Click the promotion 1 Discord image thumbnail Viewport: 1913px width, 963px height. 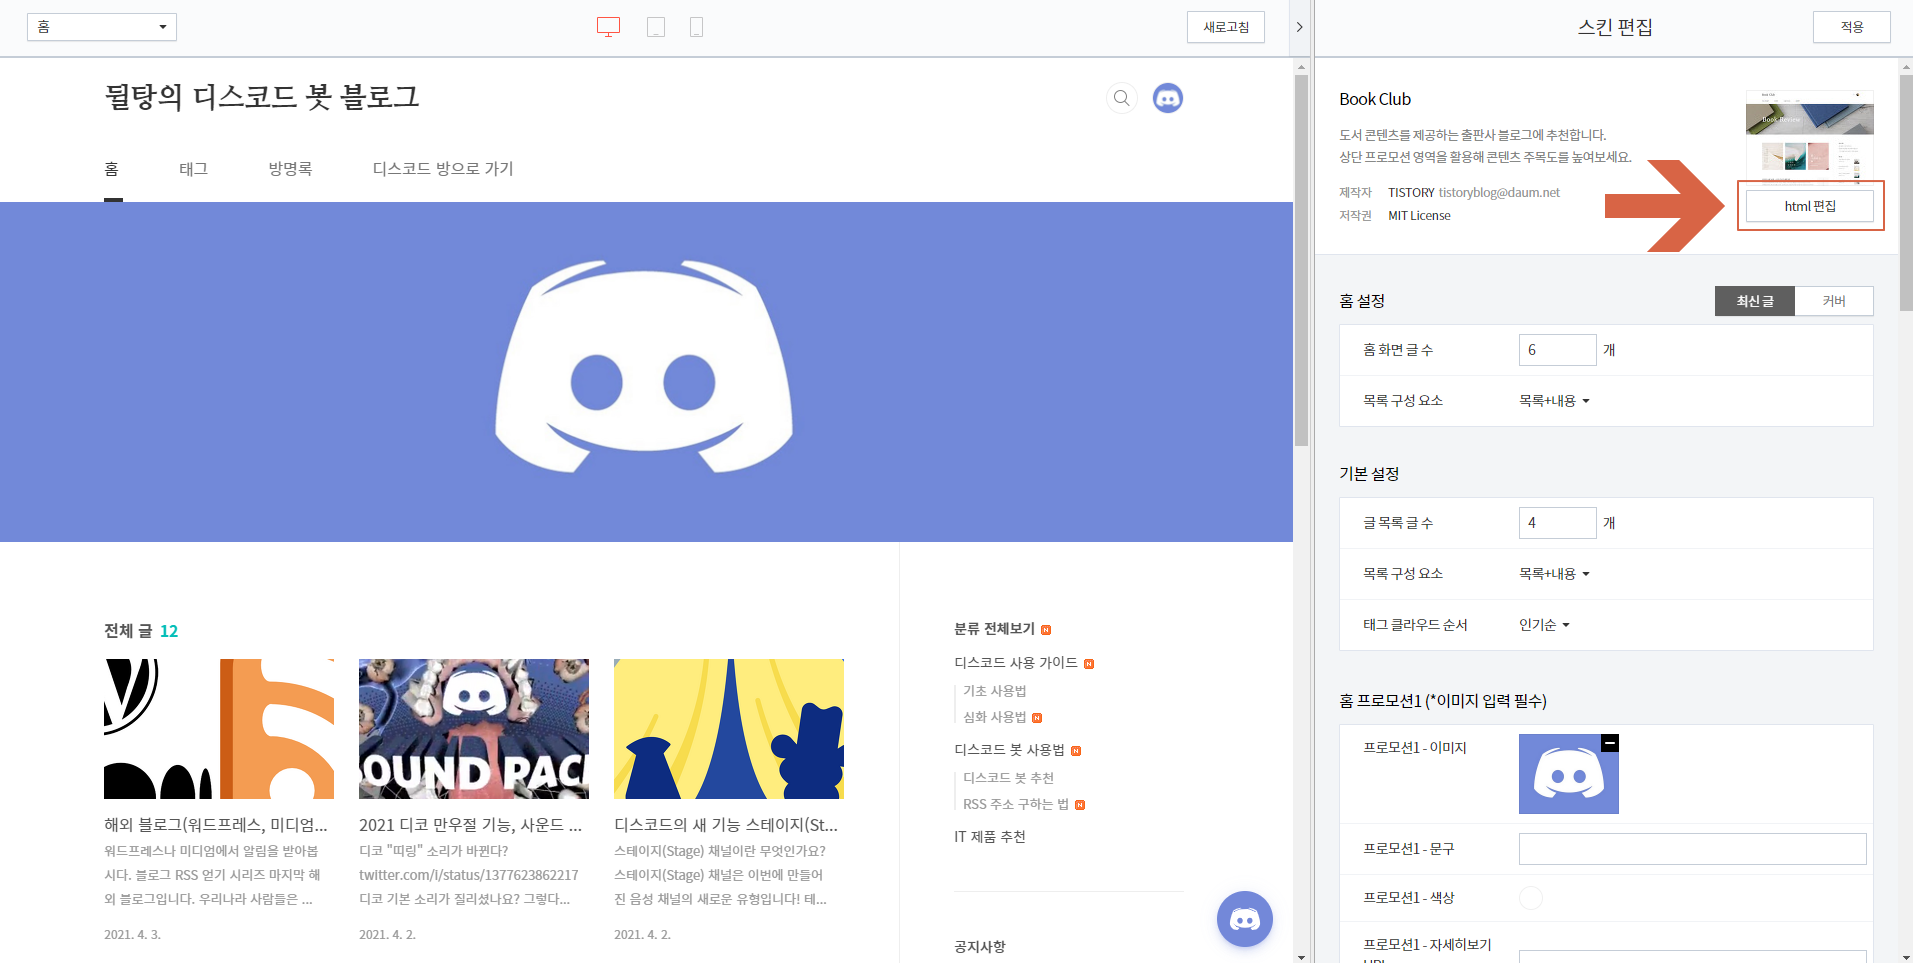click(x=1568, y=774)
